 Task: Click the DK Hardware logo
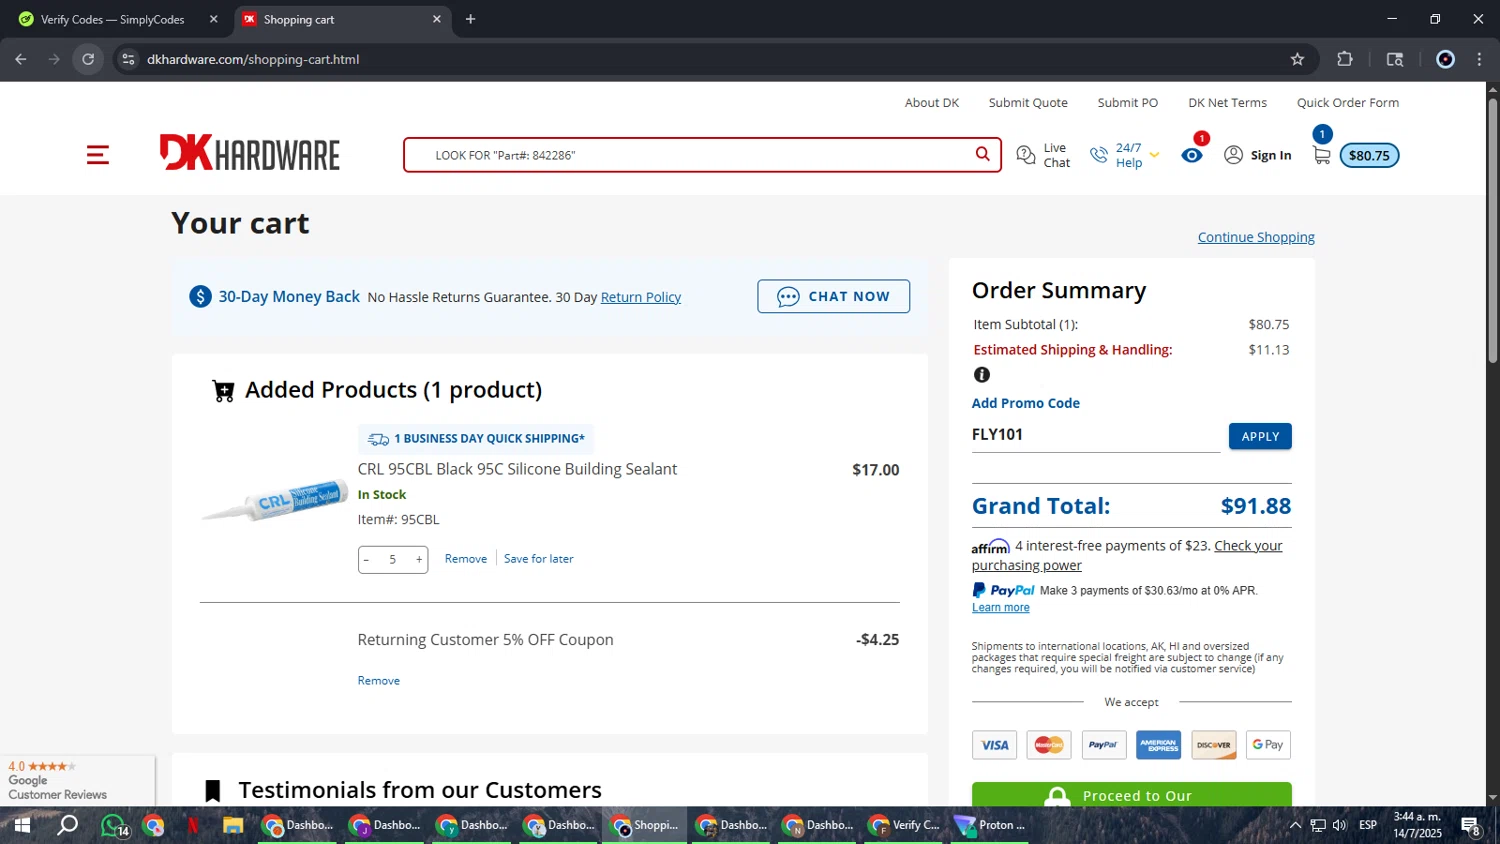pyautogui.click(x=250, y=153)
